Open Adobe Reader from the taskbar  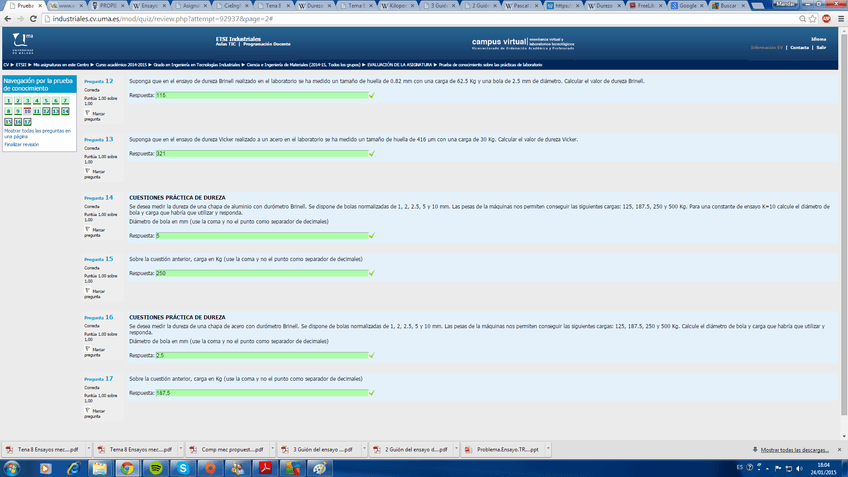pyautogui.click(x=265, y=468)
